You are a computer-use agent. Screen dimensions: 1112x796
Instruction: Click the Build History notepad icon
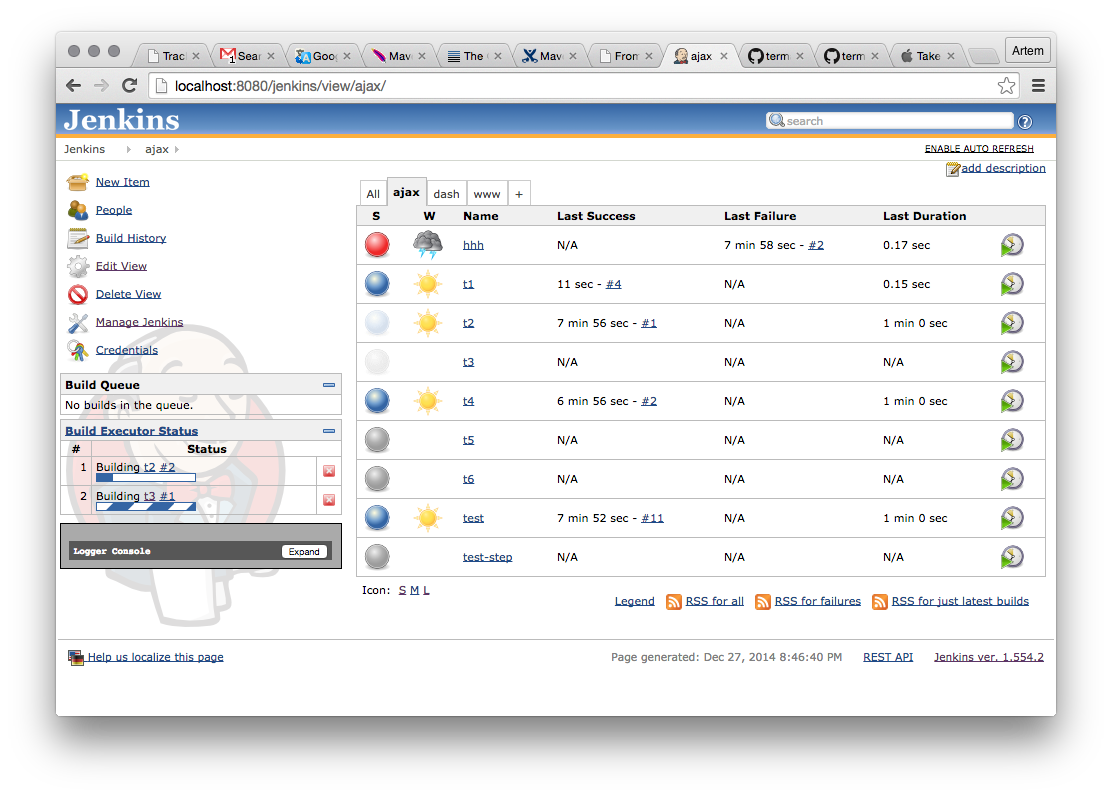point(77,238)
